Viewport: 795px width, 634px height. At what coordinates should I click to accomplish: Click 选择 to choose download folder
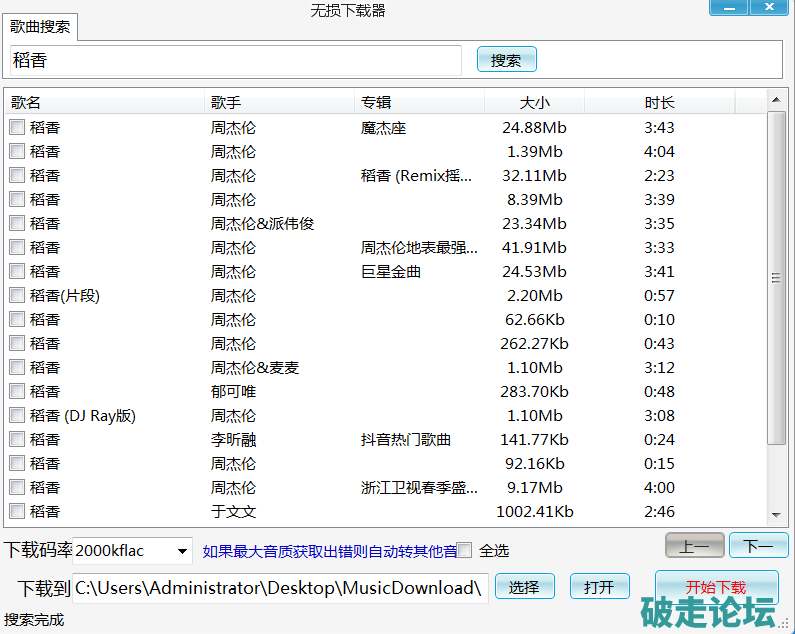tap(524, 587)
